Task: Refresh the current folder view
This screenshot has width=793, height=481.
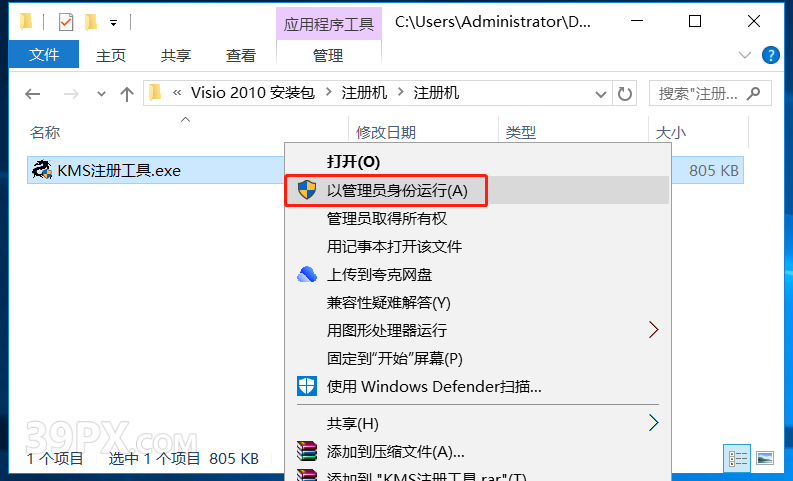Action: click(x=625, y=94)
